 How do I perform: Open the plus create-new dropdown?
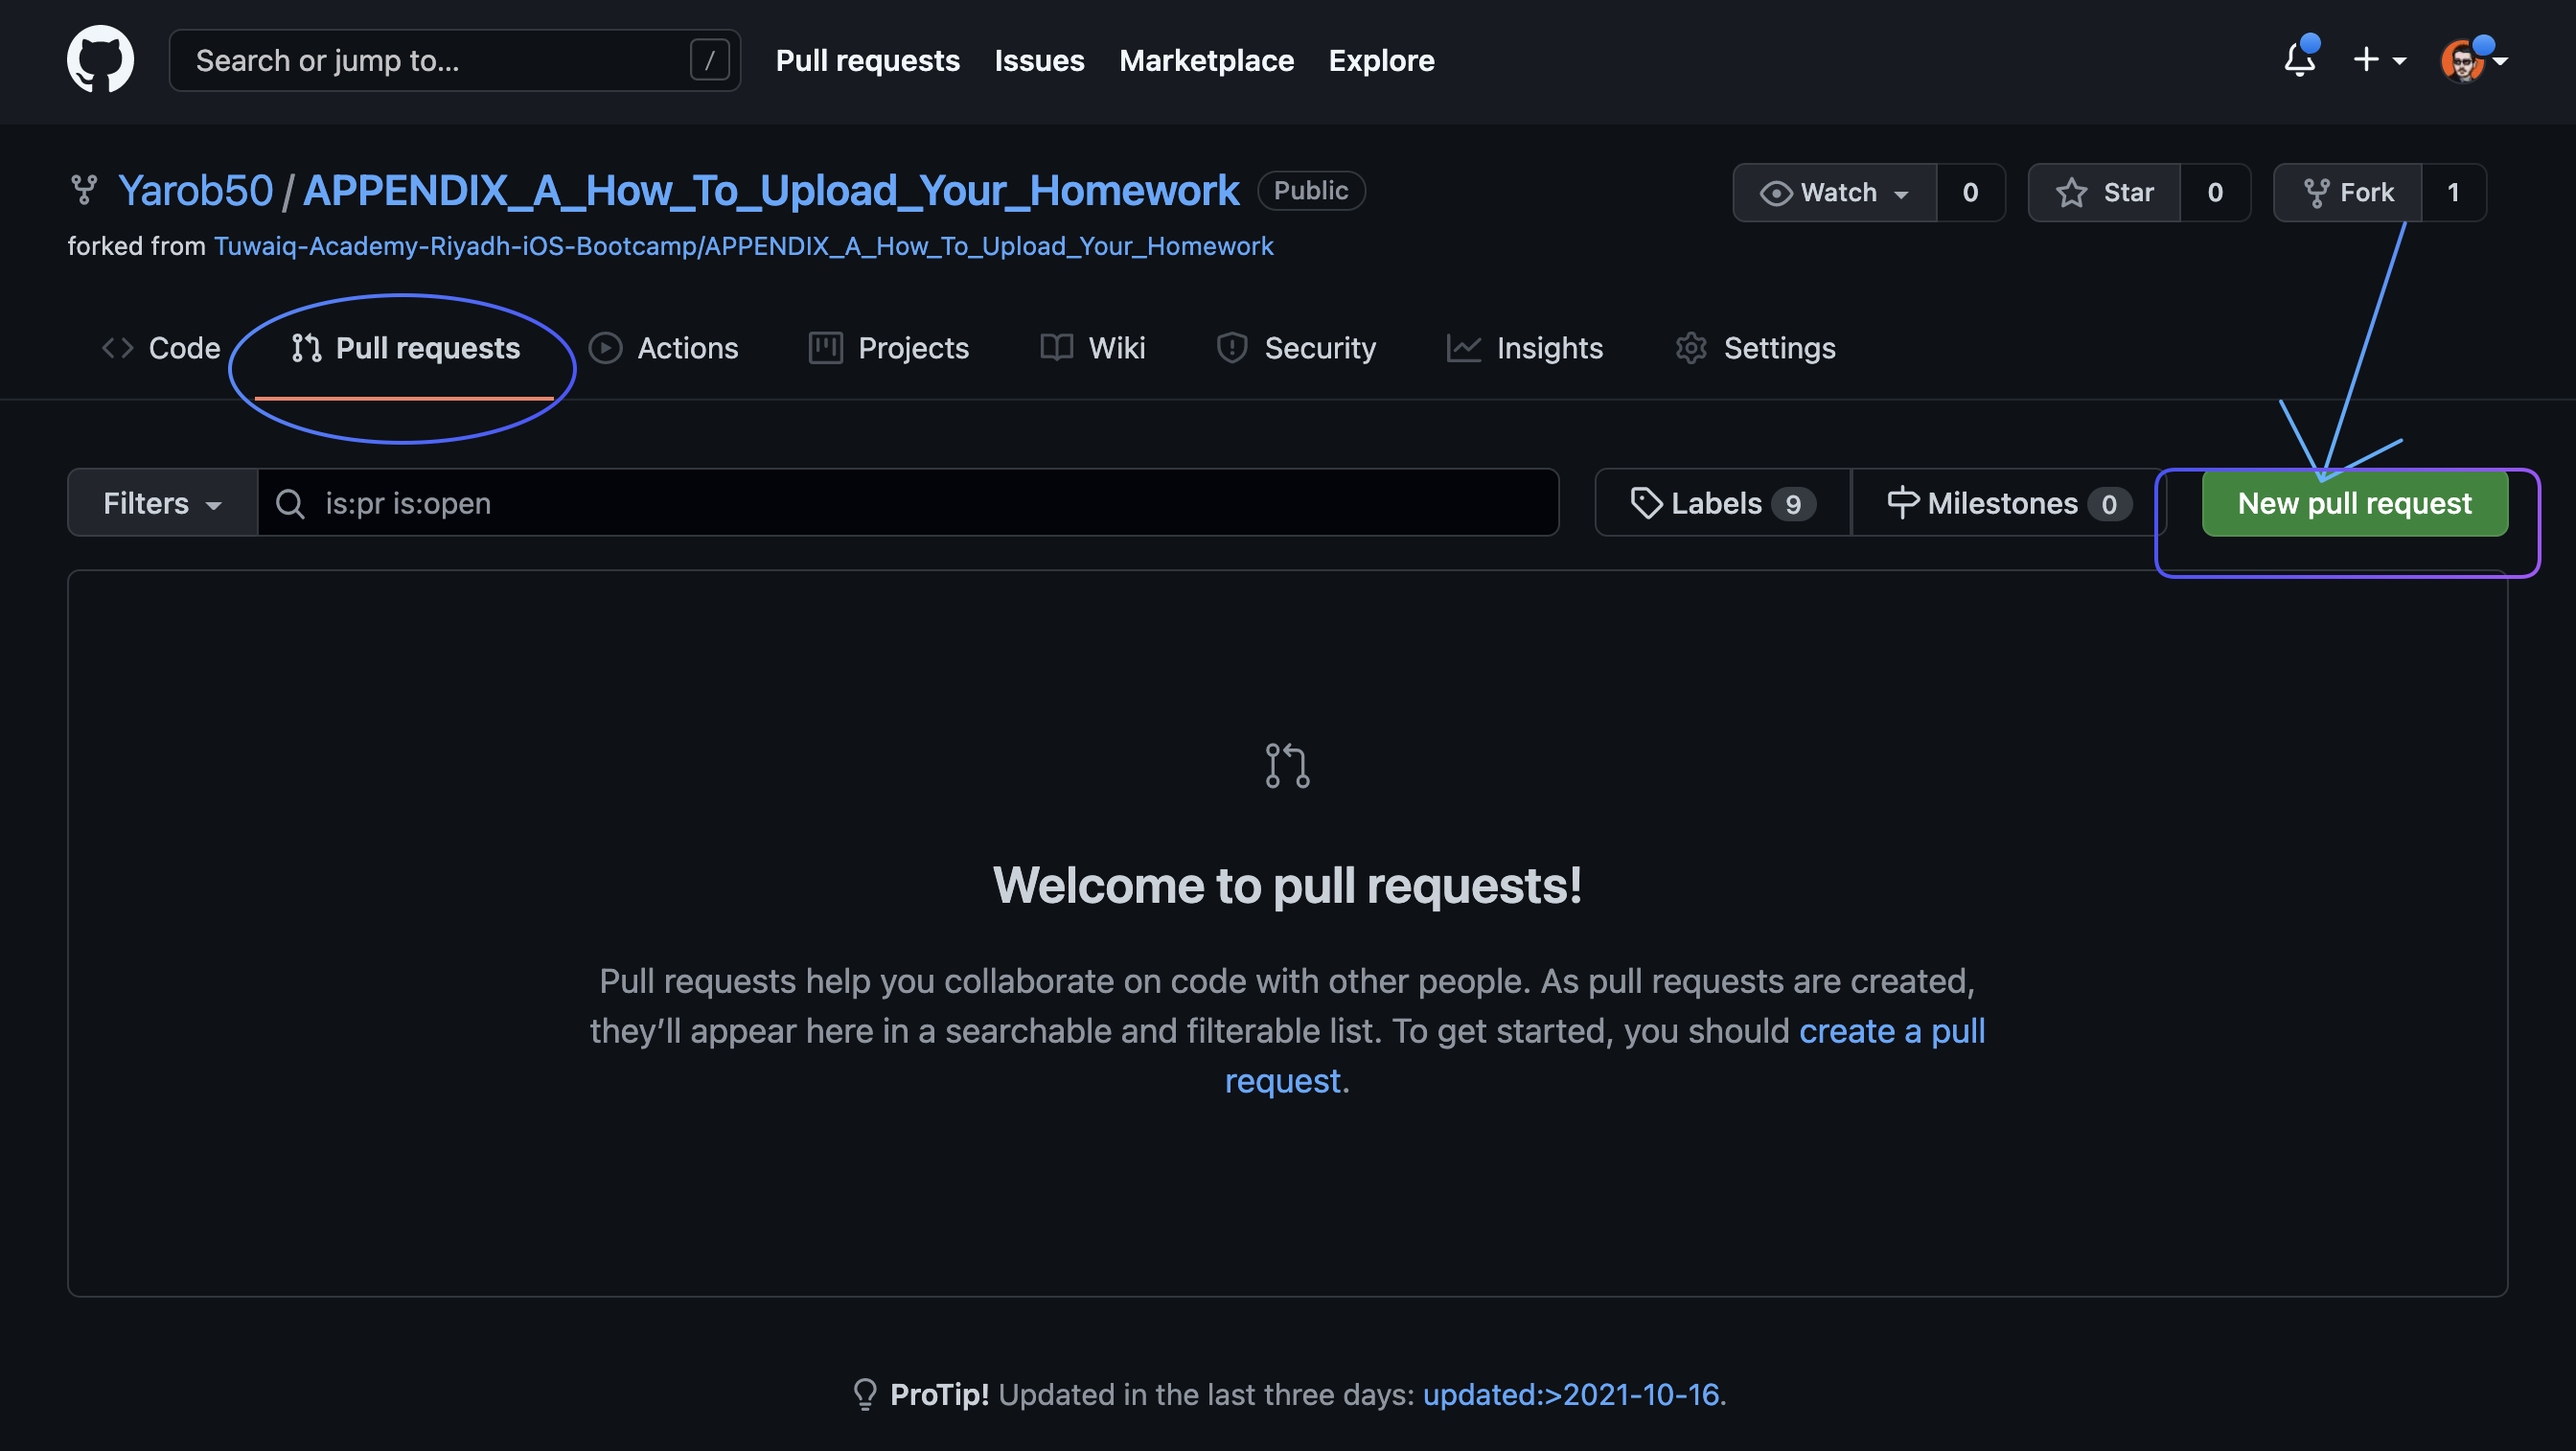2380,60
